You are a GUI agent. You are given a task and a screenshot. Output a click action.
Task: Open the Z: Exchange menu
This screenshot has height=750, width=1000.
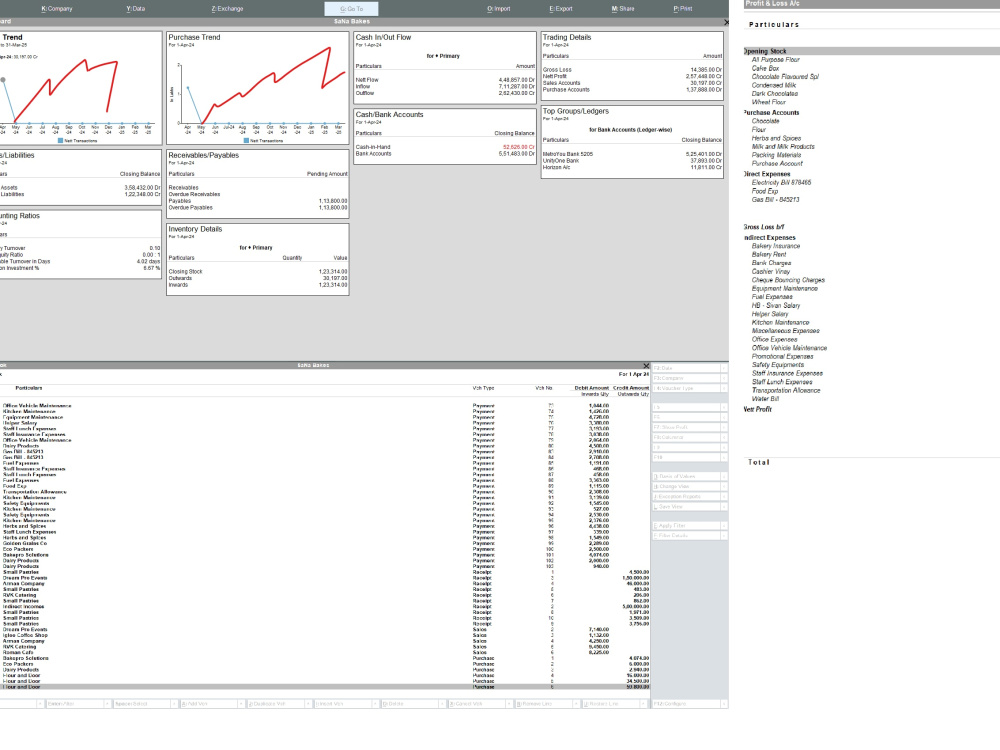[227, 9]
